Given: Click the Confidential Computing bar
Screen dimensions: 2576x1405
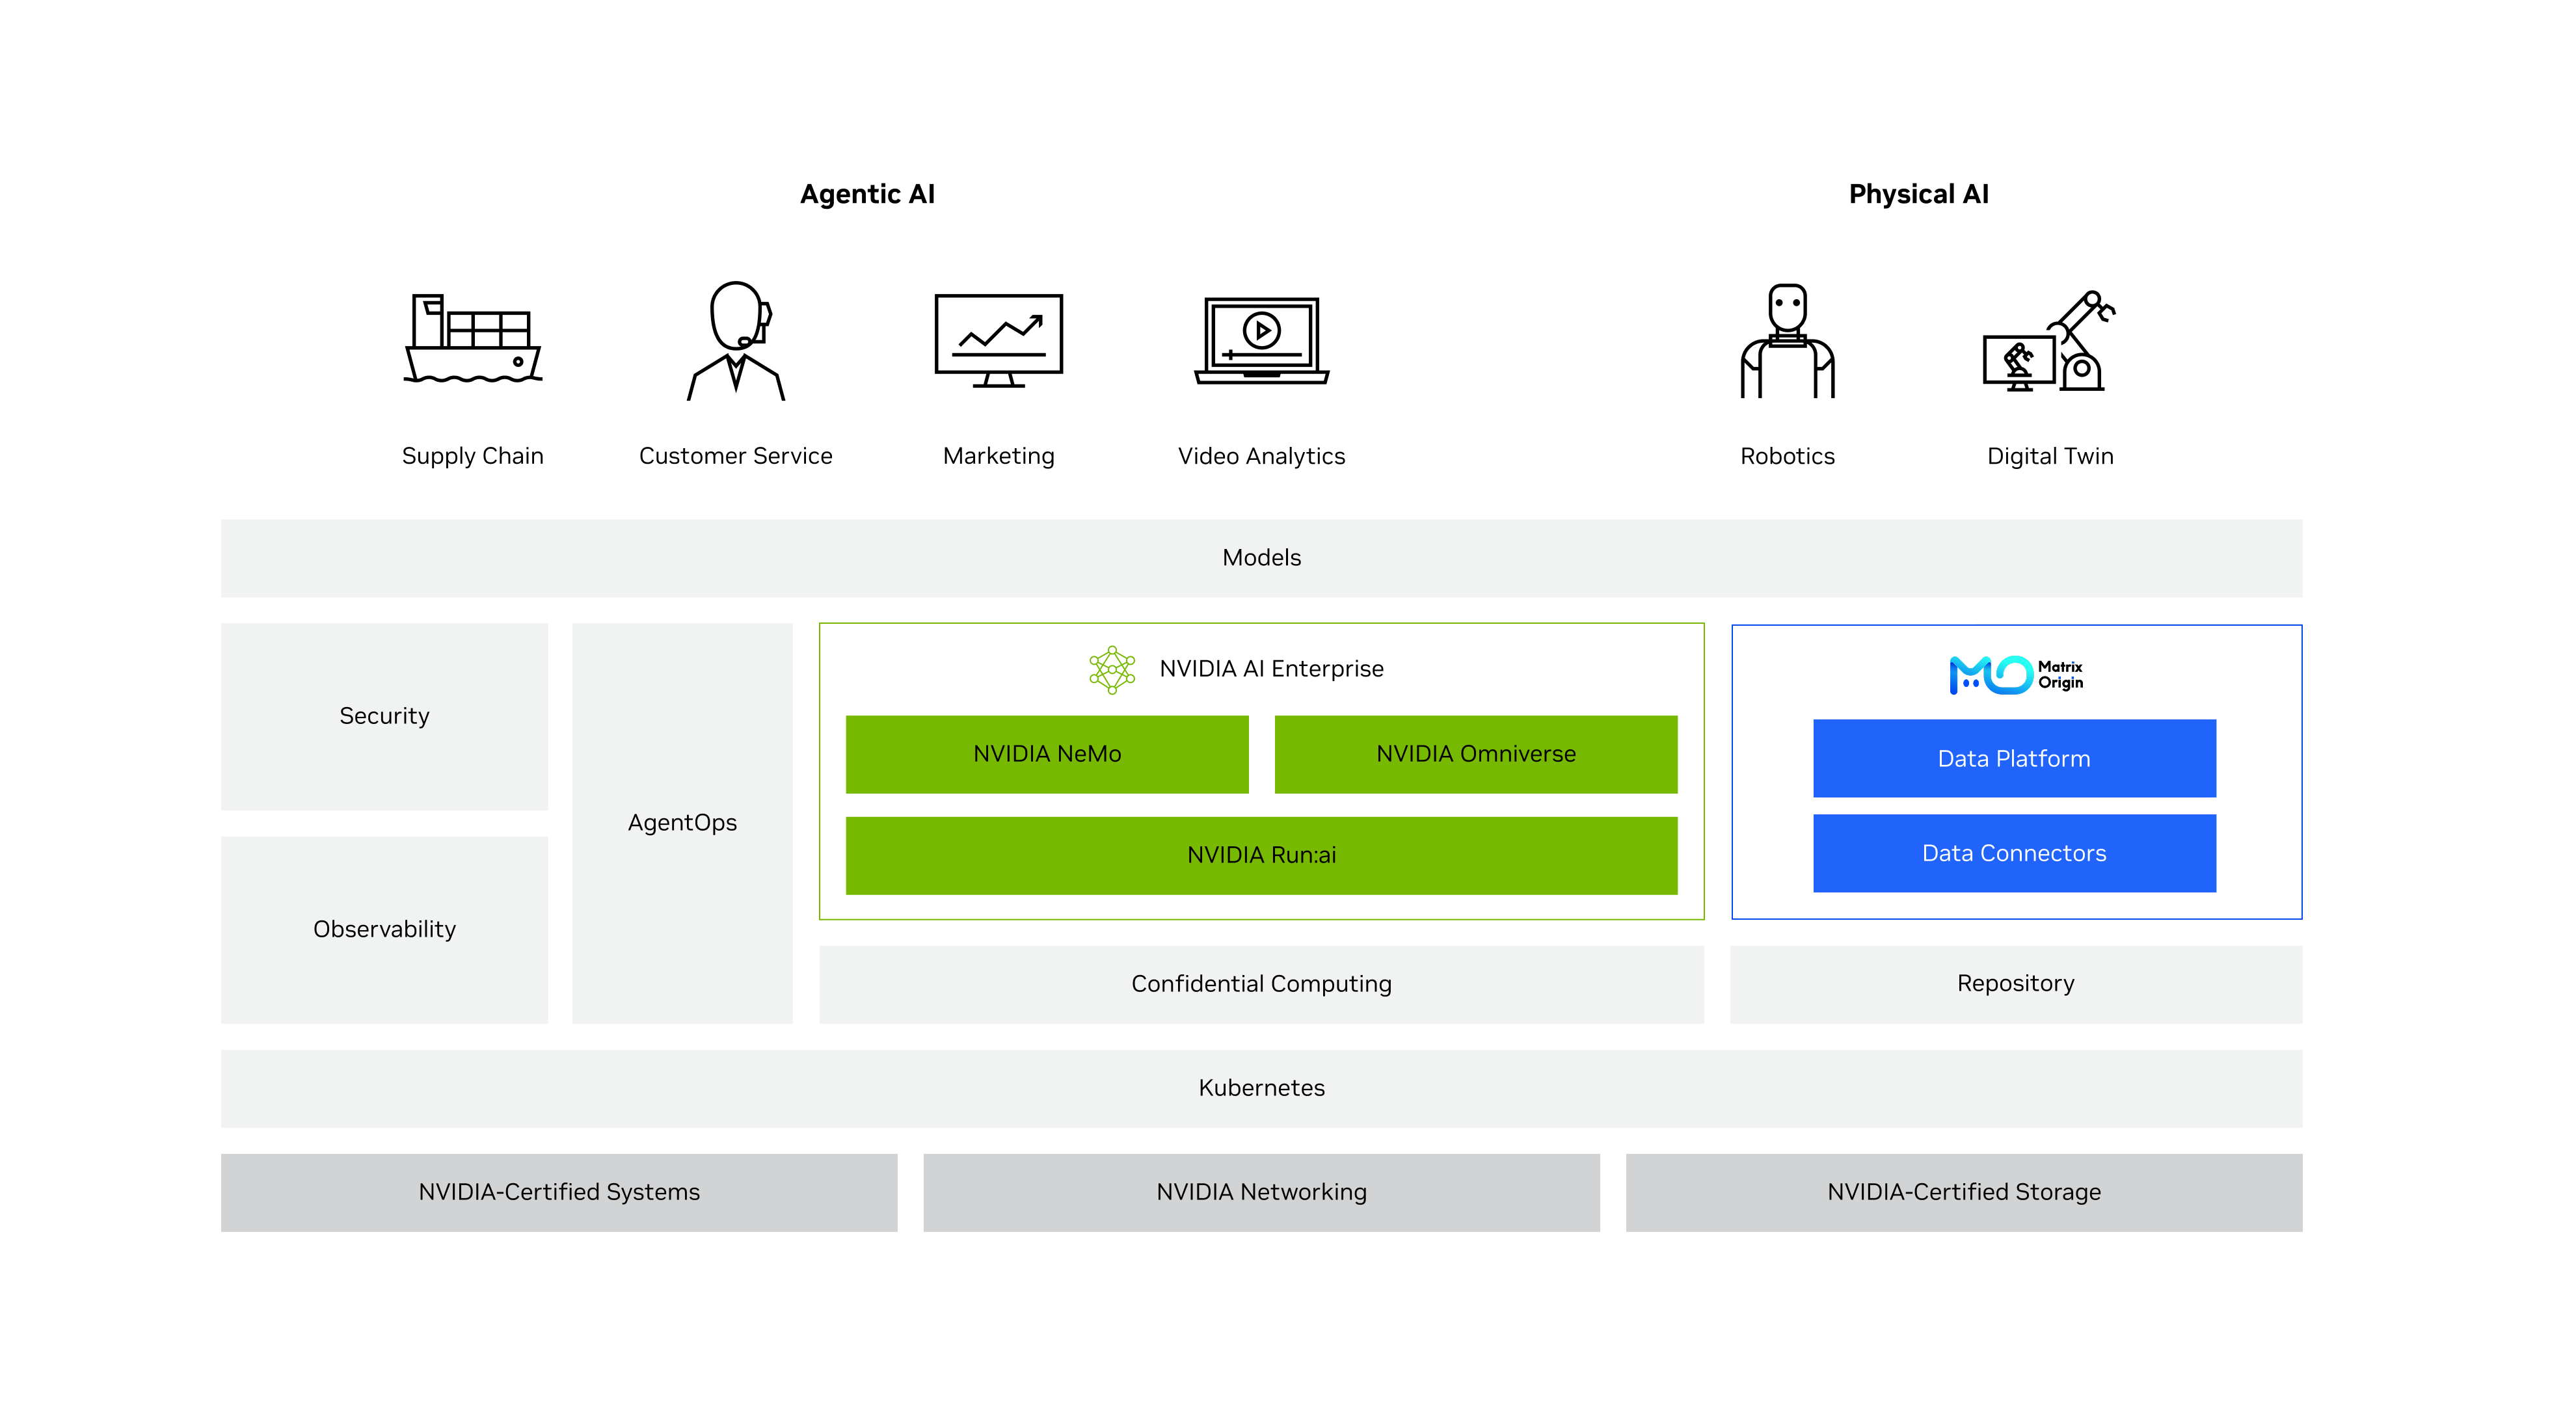Looking at the screenshot, I should coord(1262,985).
